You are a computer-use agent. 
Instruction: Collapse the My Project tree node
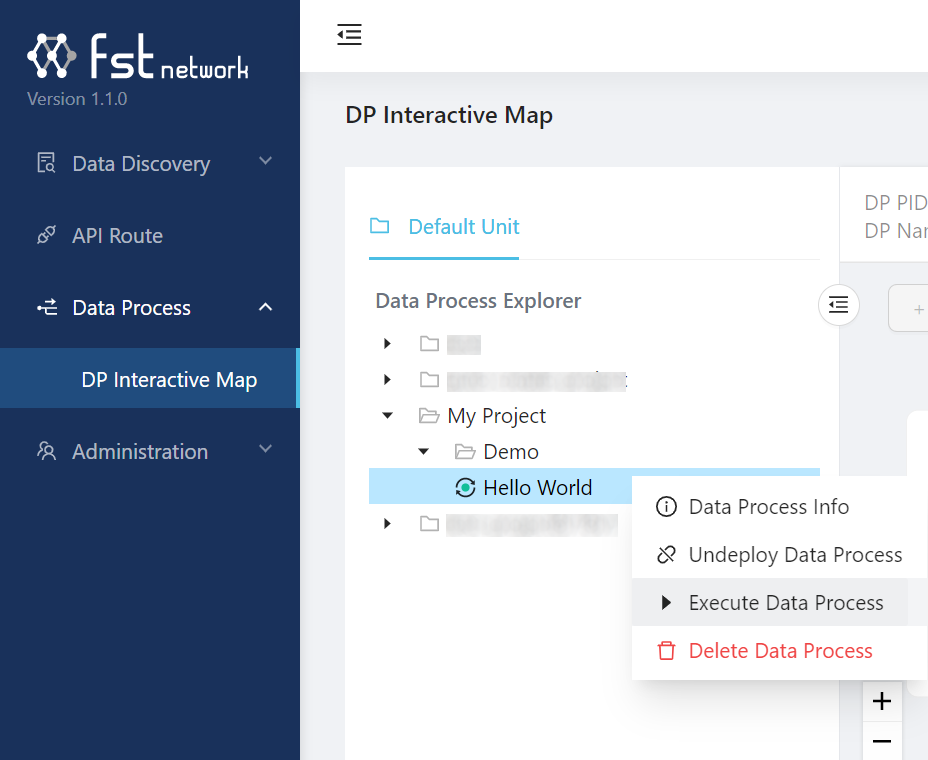point(388,416)
